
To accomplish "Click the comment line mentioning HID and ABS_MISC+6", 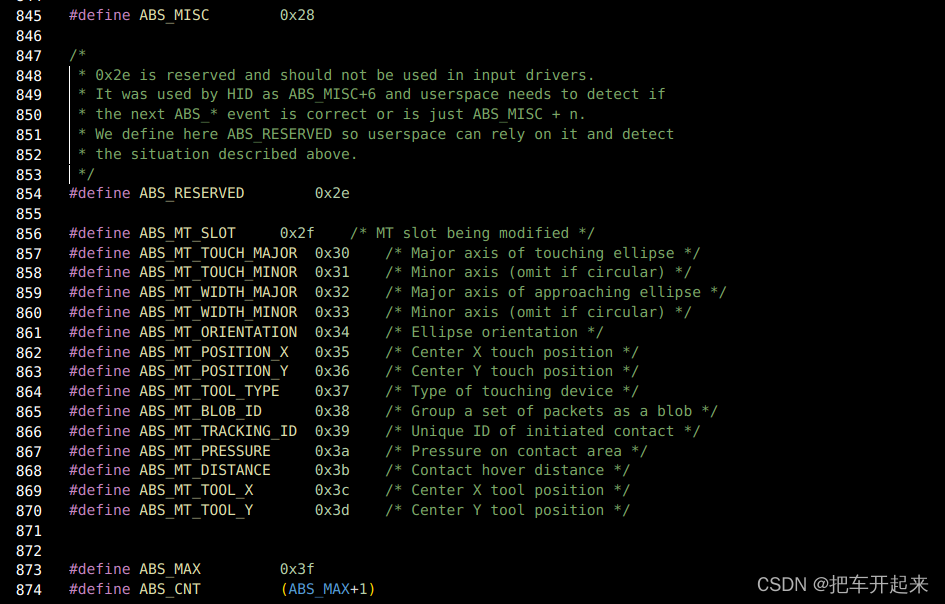I will tap(372, 95).
